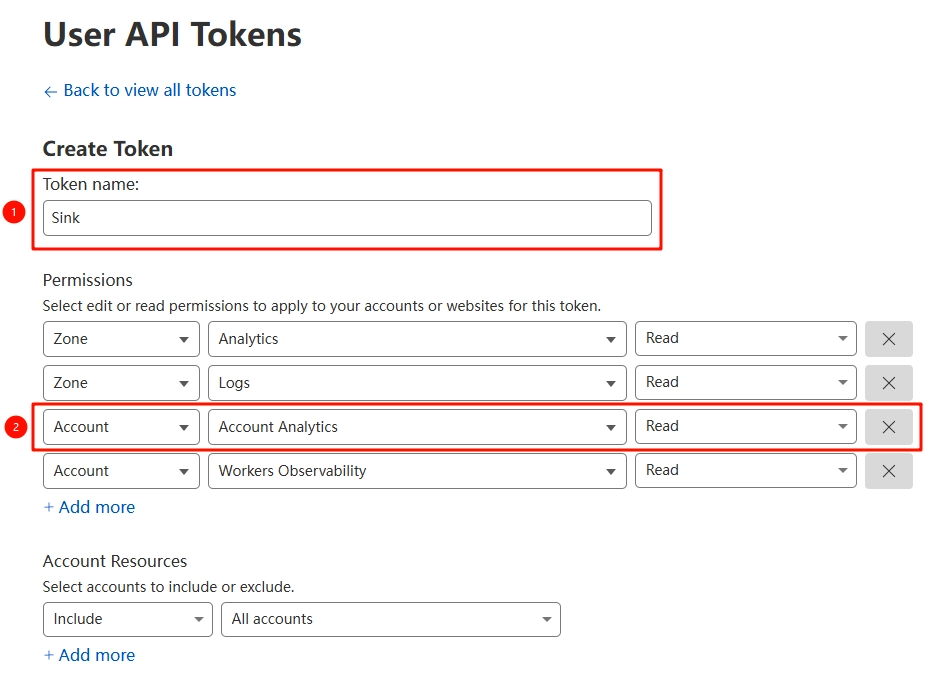Remove the Workers Observability permission row
The image size is (952, 676).
point(888,470)
